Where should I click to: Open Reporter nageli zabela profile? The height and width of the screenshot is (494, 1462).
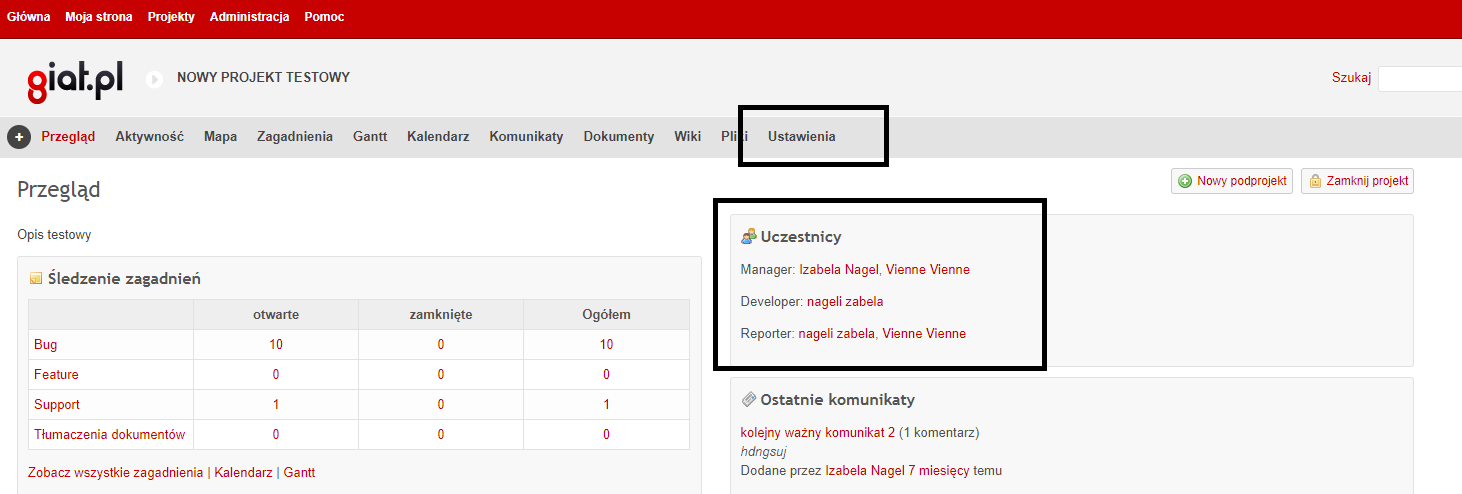click(837, 333)
